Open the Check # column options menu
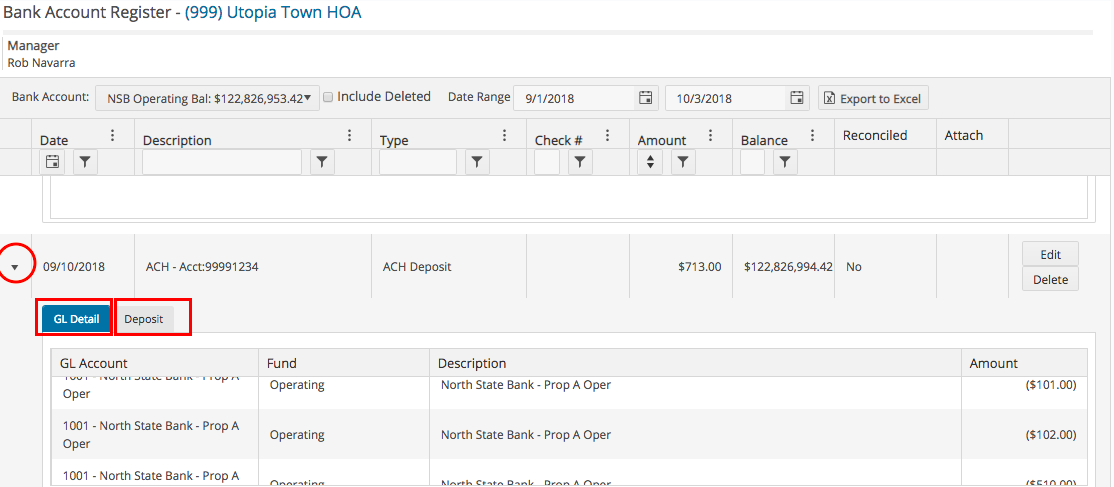 click(x=607, y=136)
